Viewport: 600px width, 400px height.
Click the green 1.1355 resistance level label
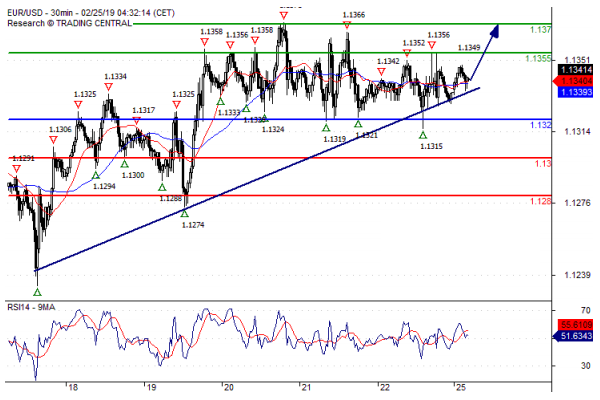click(x=538, y=59)
